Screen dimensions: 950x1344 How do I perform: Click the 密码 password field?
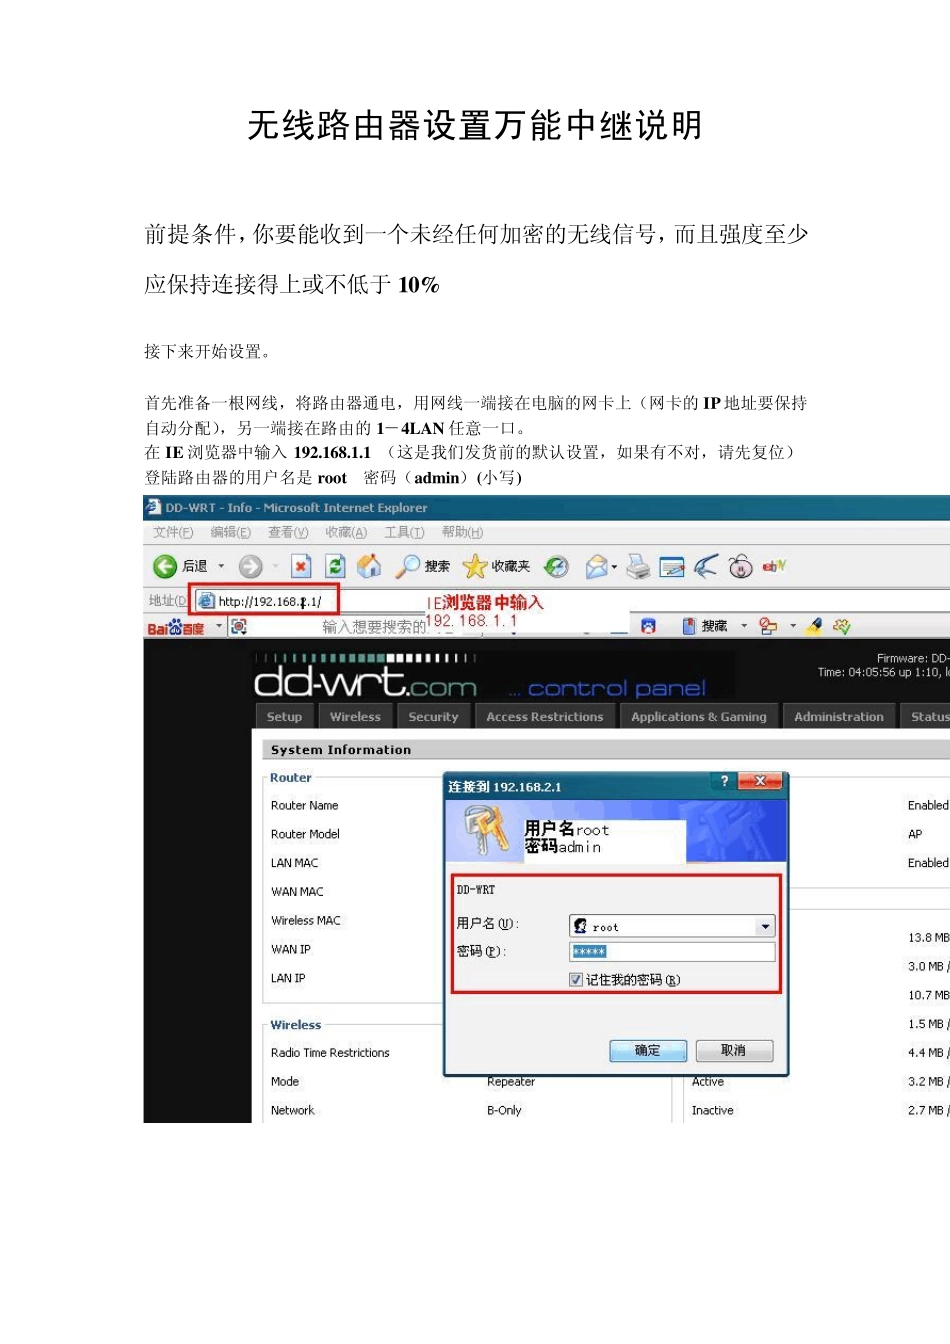pyautogui.click(x=672, y=952)
